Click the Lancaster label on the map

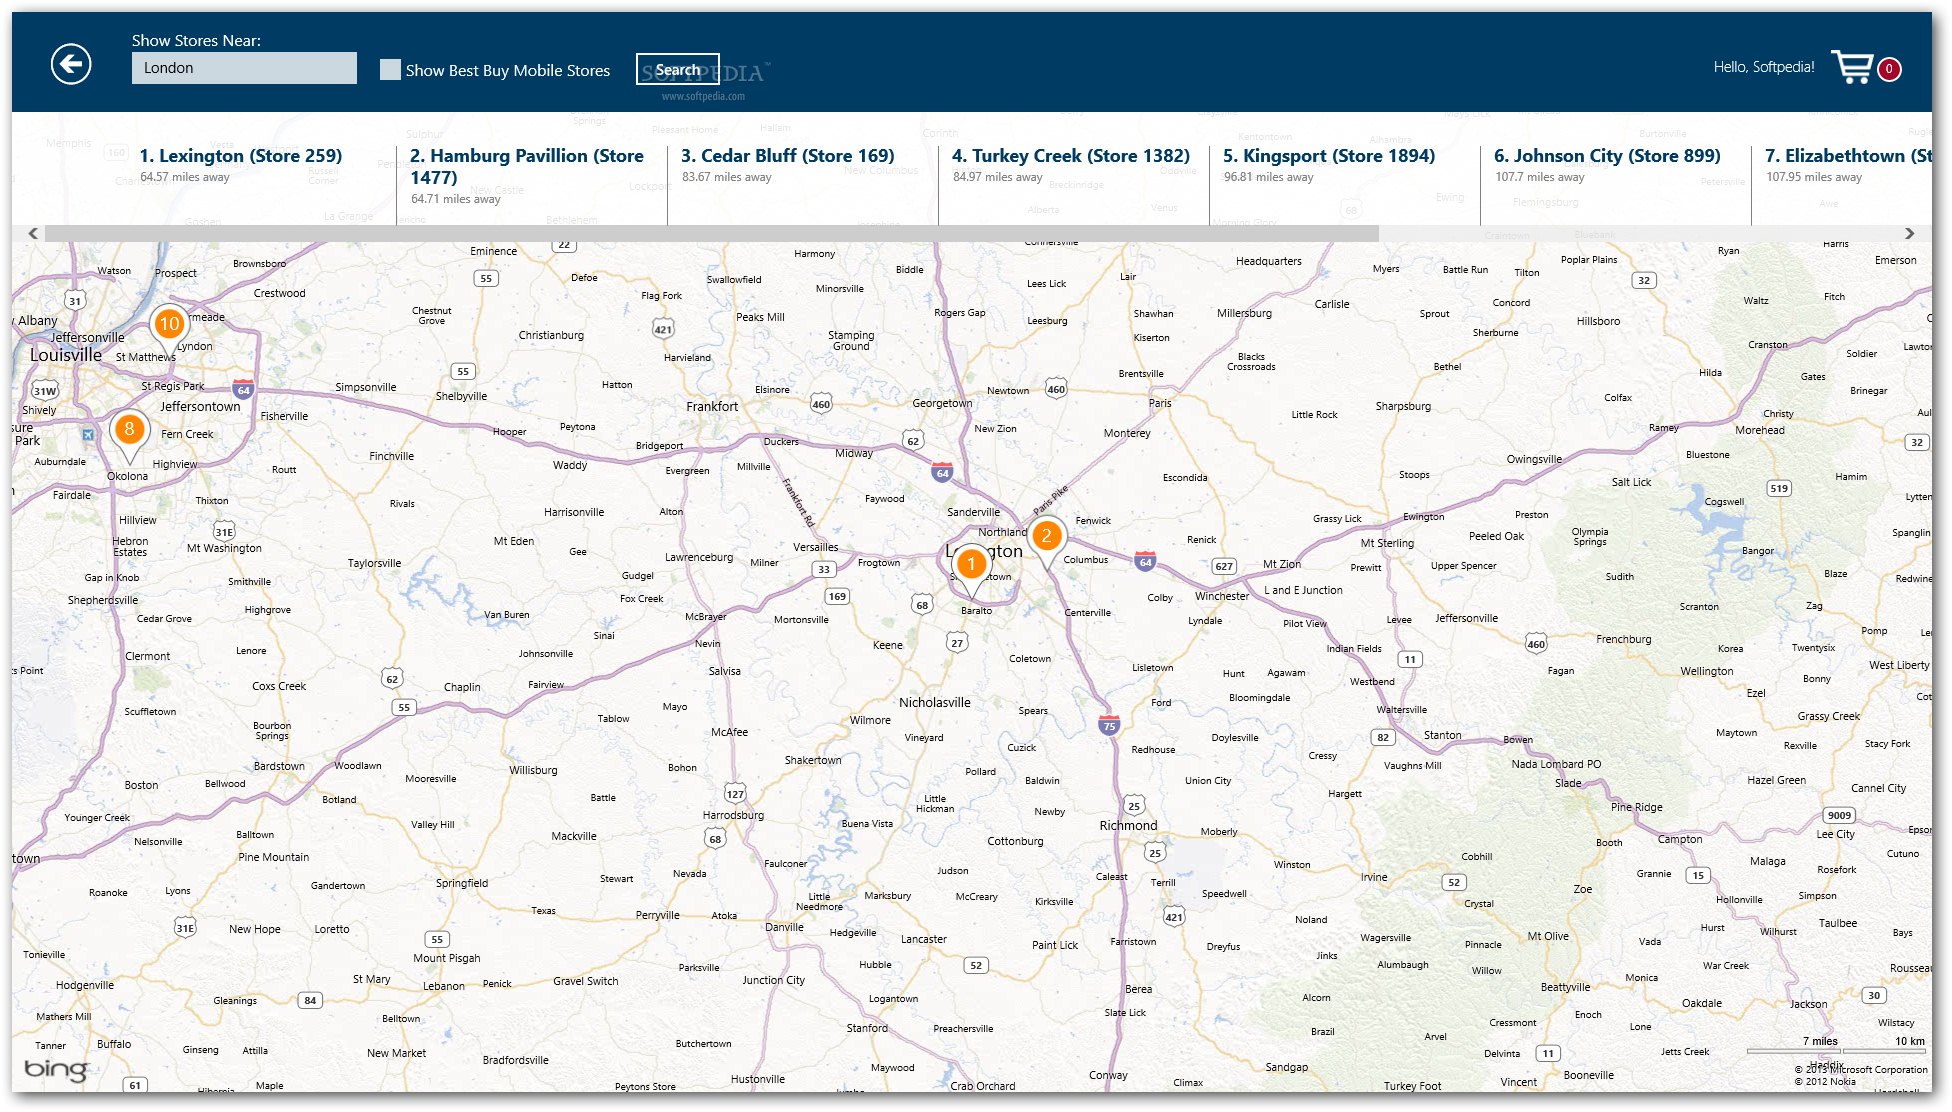tap(923, 939)
